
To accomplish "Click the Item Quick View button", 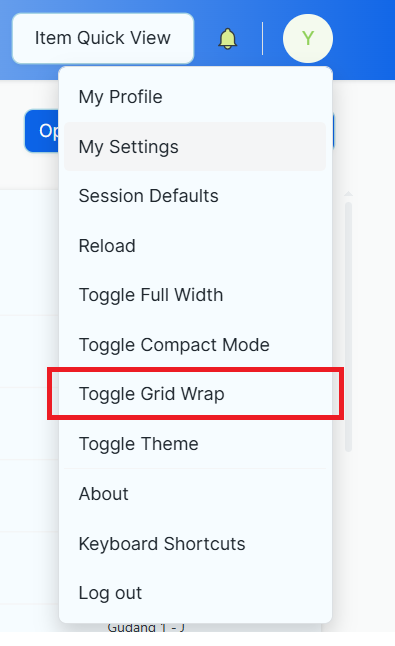I will pyautogui.click(x=103, y=38).
